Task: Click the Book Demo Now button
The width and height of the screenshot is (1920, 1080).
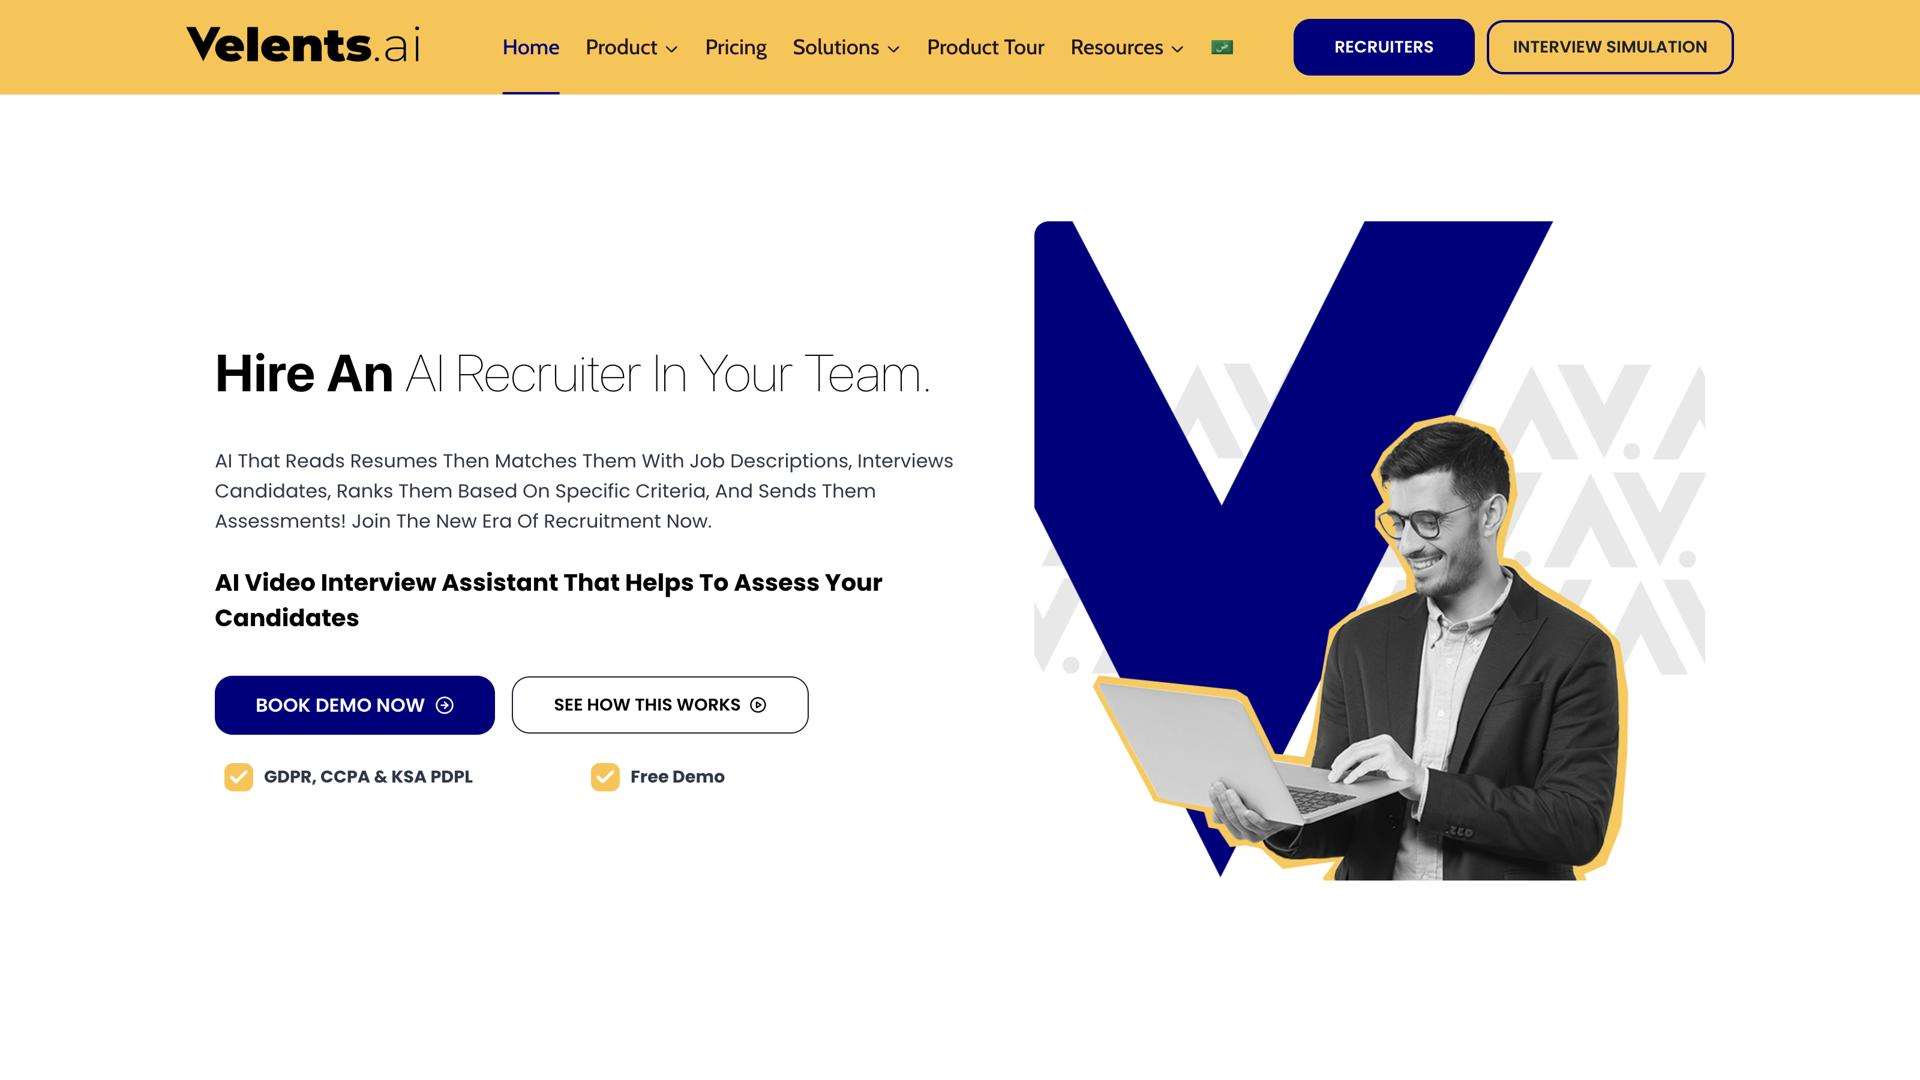Action: pos(355,705)
